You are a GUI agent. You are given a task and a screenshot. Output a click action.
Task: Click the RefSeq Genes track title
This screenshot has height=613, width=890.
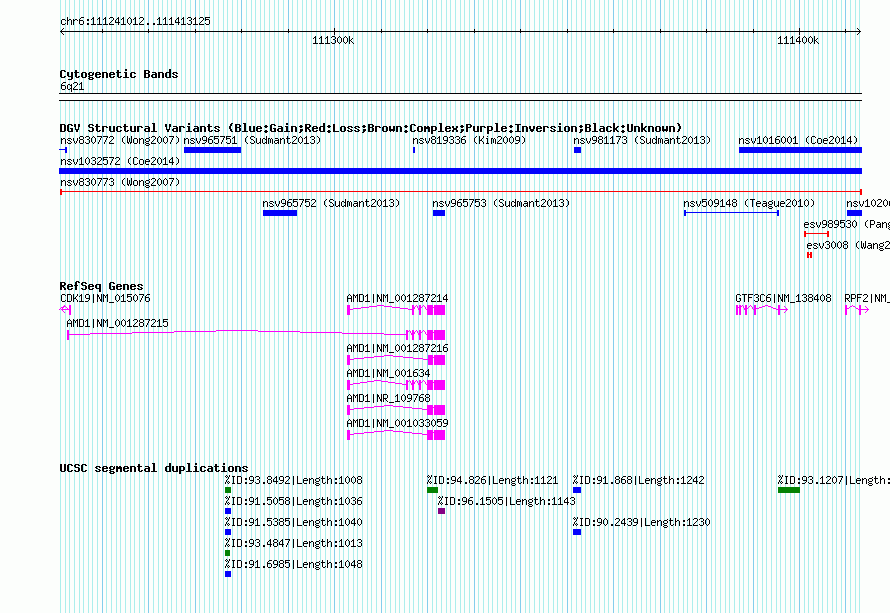(102, 286)
